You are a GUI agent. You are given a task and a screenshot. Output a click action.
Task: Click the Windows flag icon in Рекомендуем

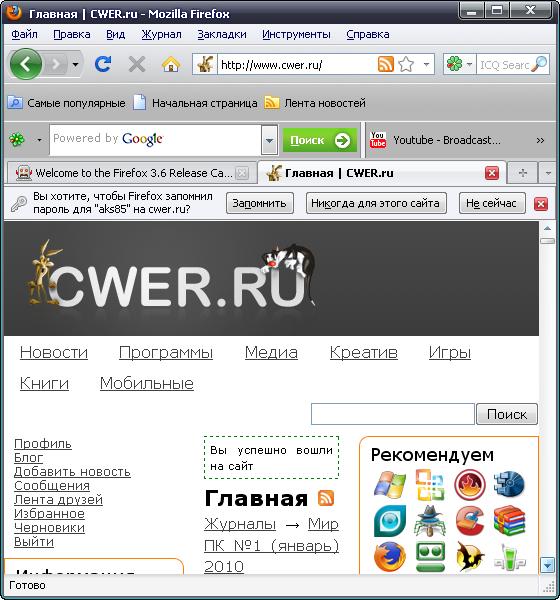point(390,485)
